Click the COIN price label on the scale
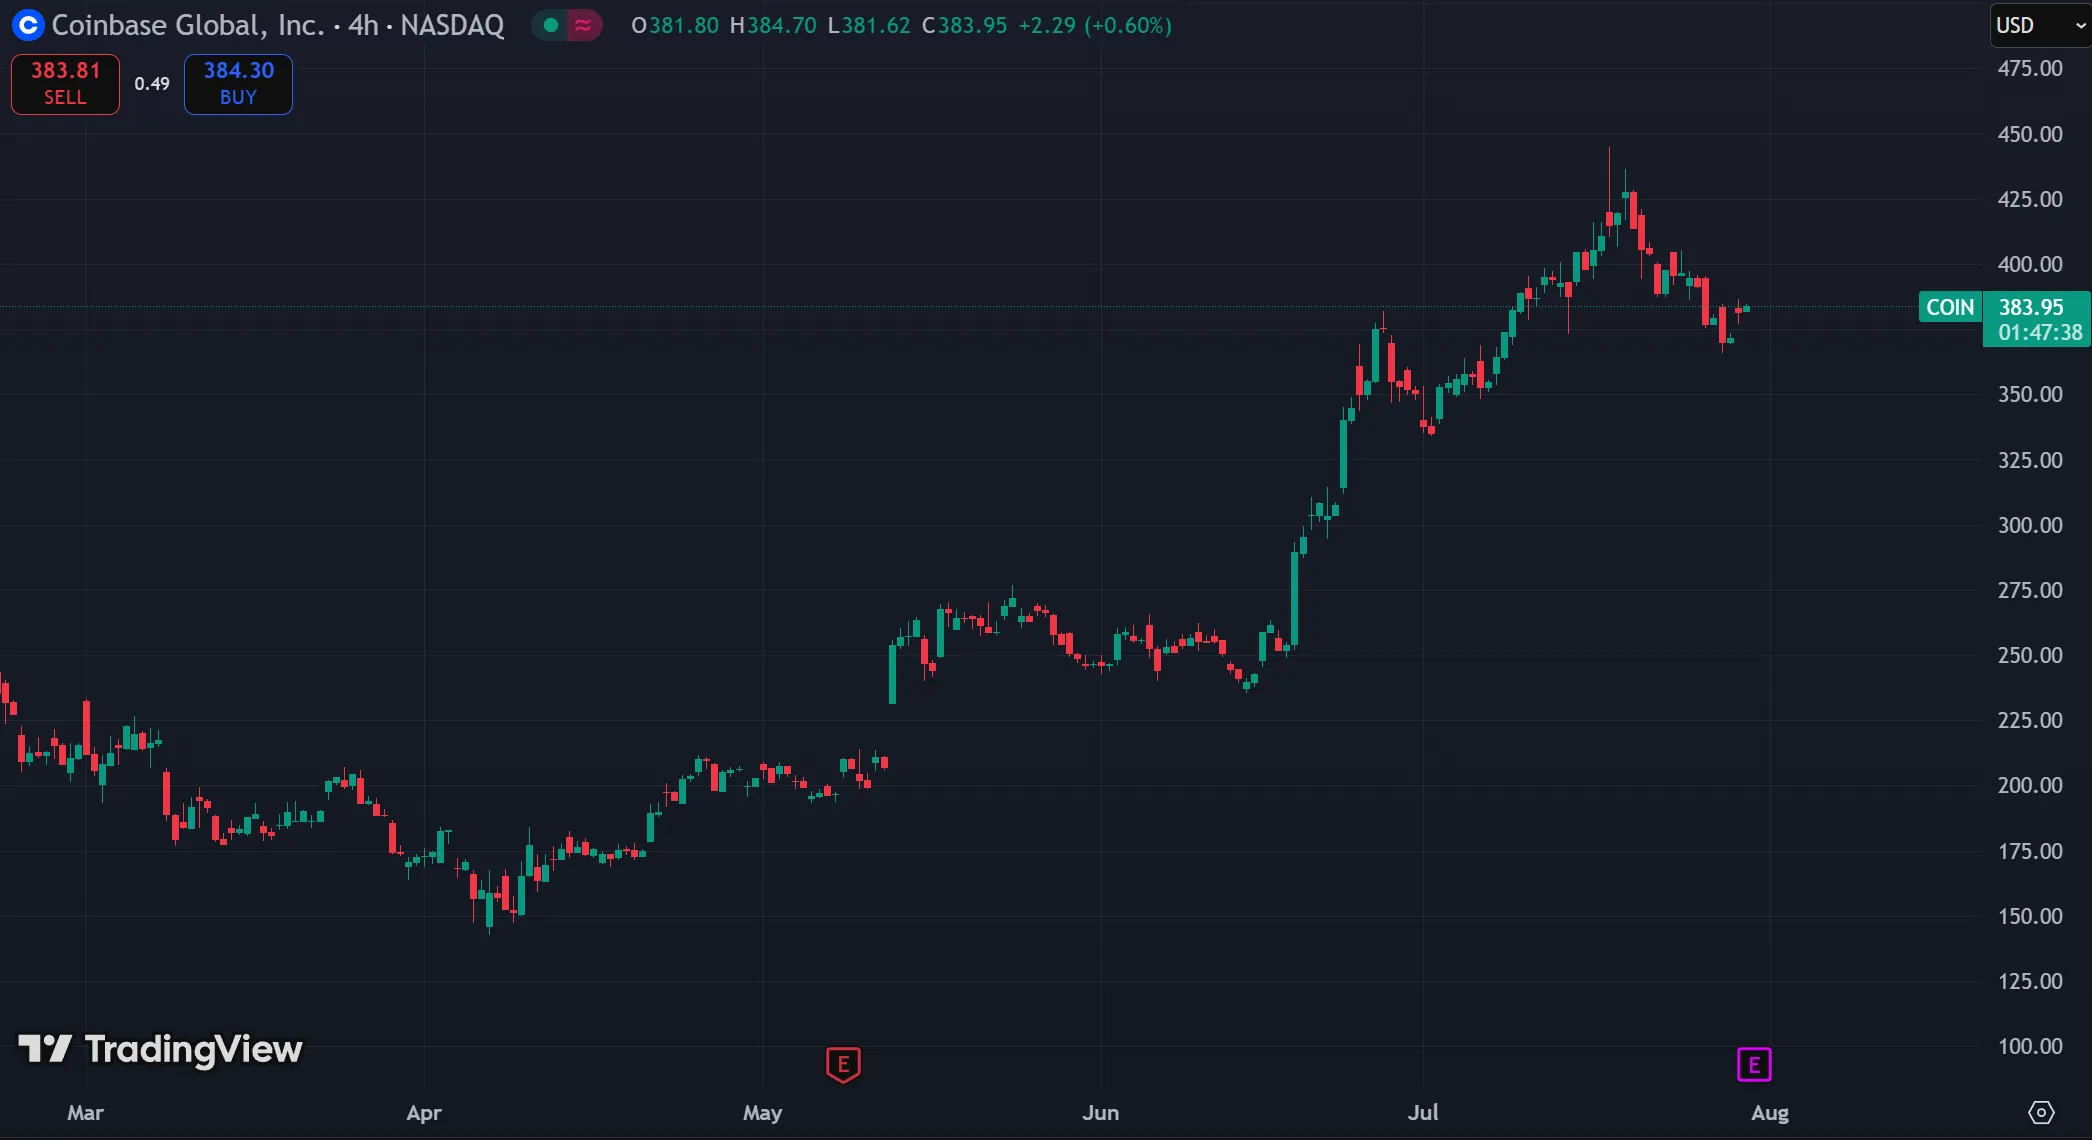This screenshot has width=2092, height=1140. pos(1950,307)
